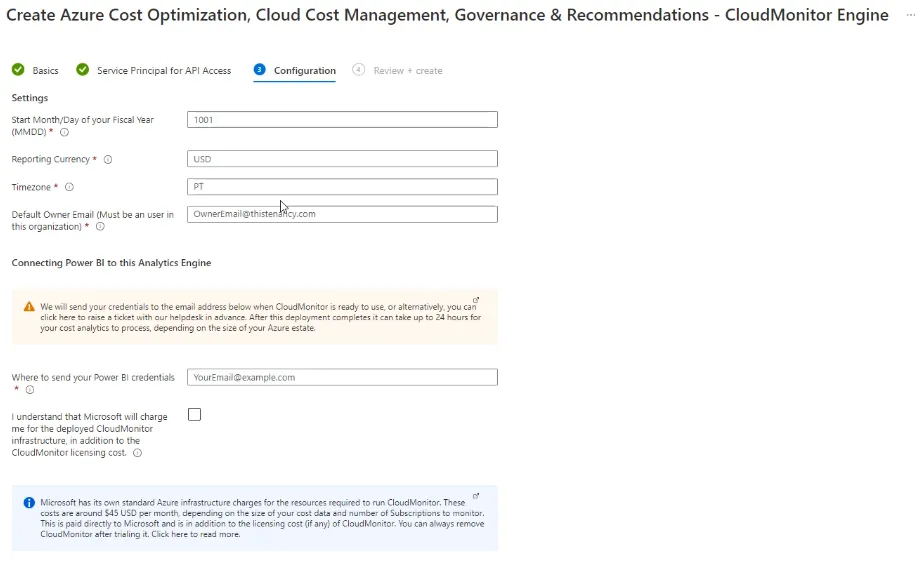Show info tooltip for Reporting Currency
Image resolution: width=920 pixels, height=568 pixels.
click(108, 160)
